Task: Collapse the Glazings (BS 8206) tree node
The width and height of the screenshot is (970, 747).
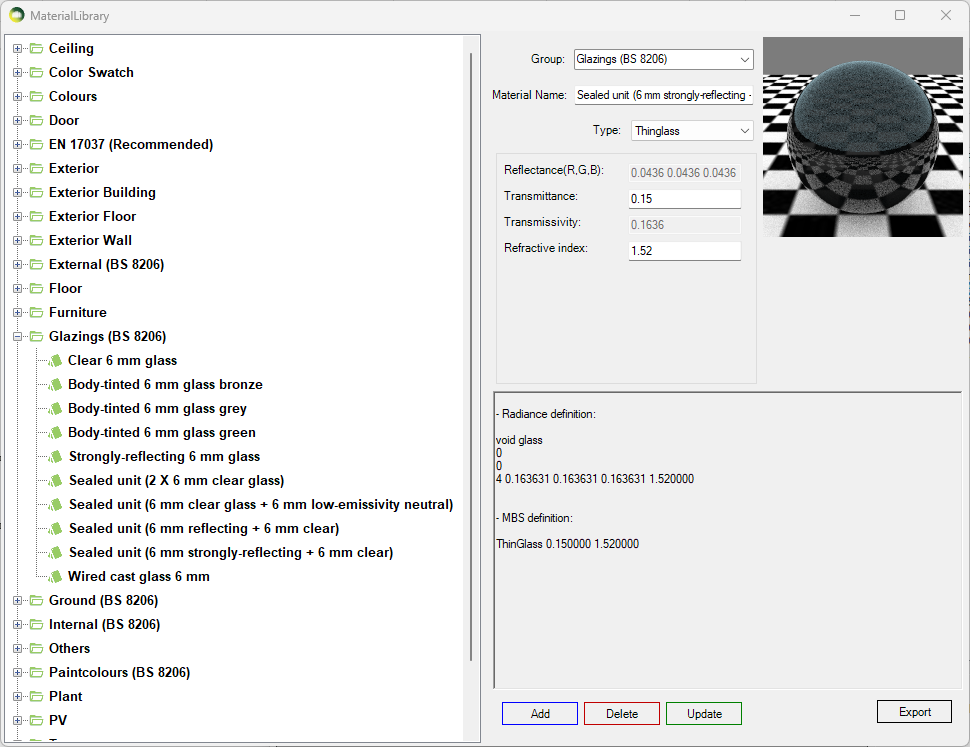Action: [17, 337]
